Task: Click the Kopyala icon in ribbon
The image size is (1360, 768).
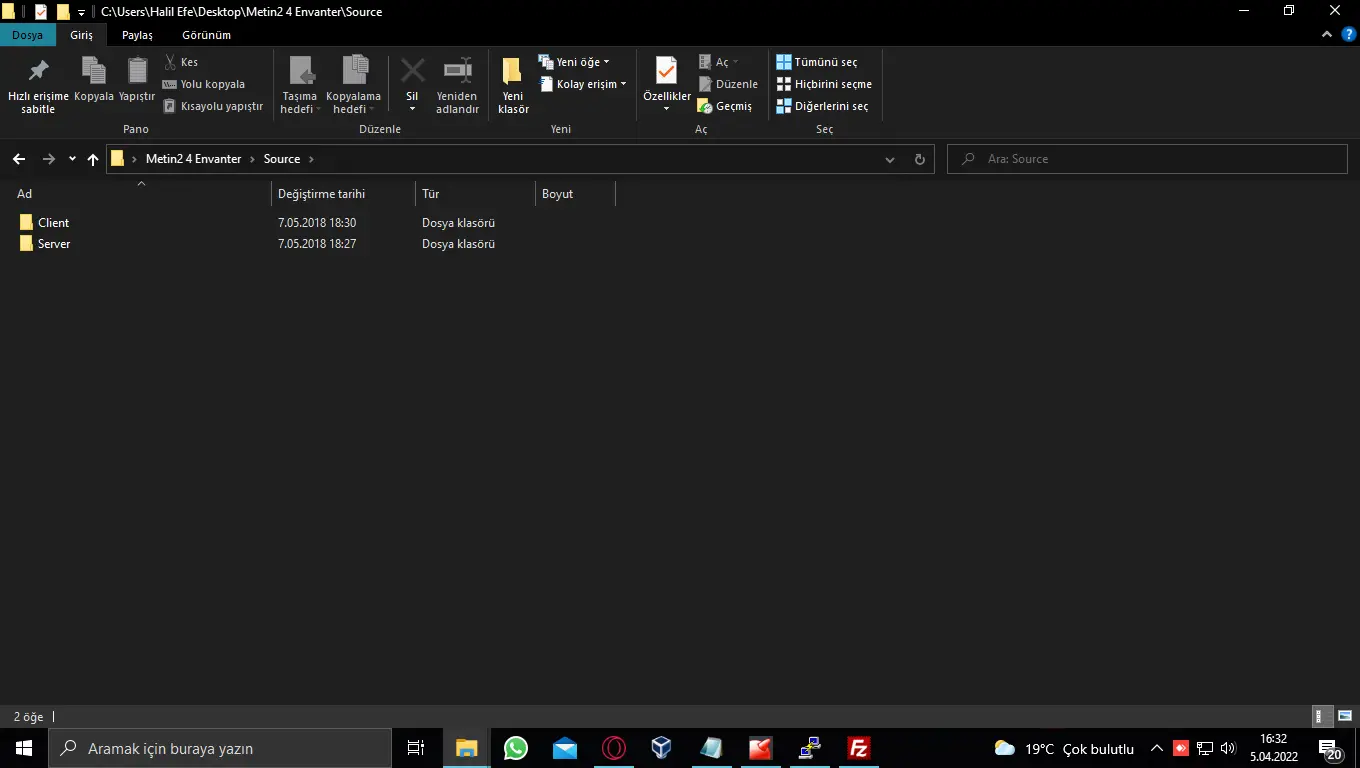Action: pyautogui.click(x=94, y=72)
